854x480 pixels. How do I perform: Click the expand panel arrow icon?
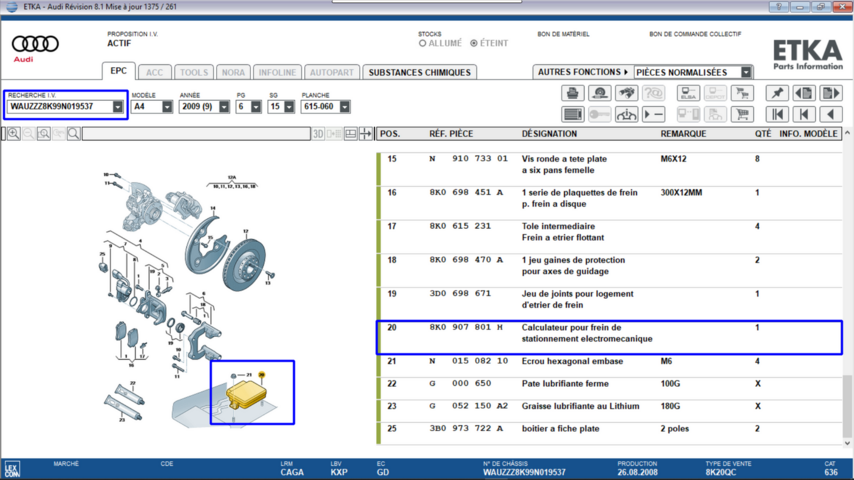[x=366, y=133]
